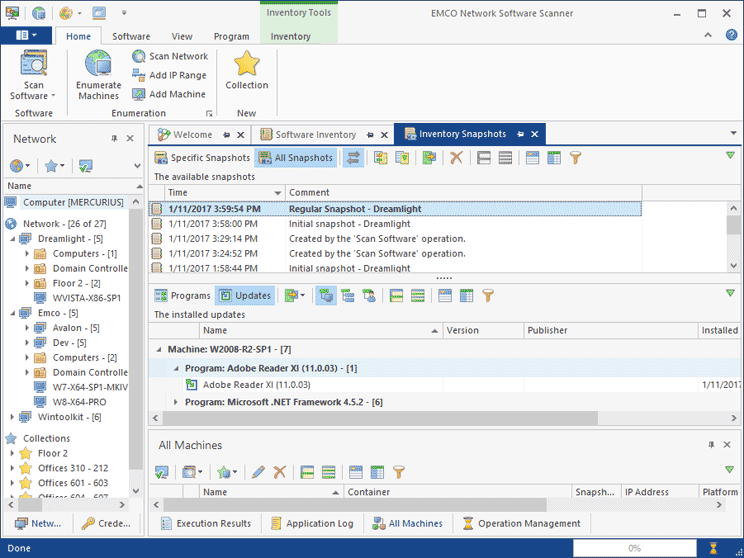This screenshot has width=744, height=558.
Task: Expand the Wintoolkit - [6] node
Action: click(x=13, y=418)
